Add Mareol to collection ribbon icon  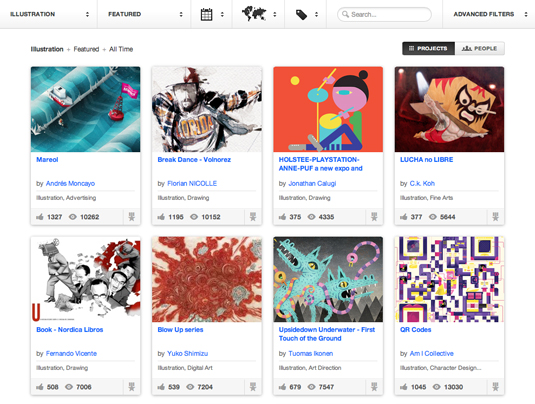click(131, 217)
